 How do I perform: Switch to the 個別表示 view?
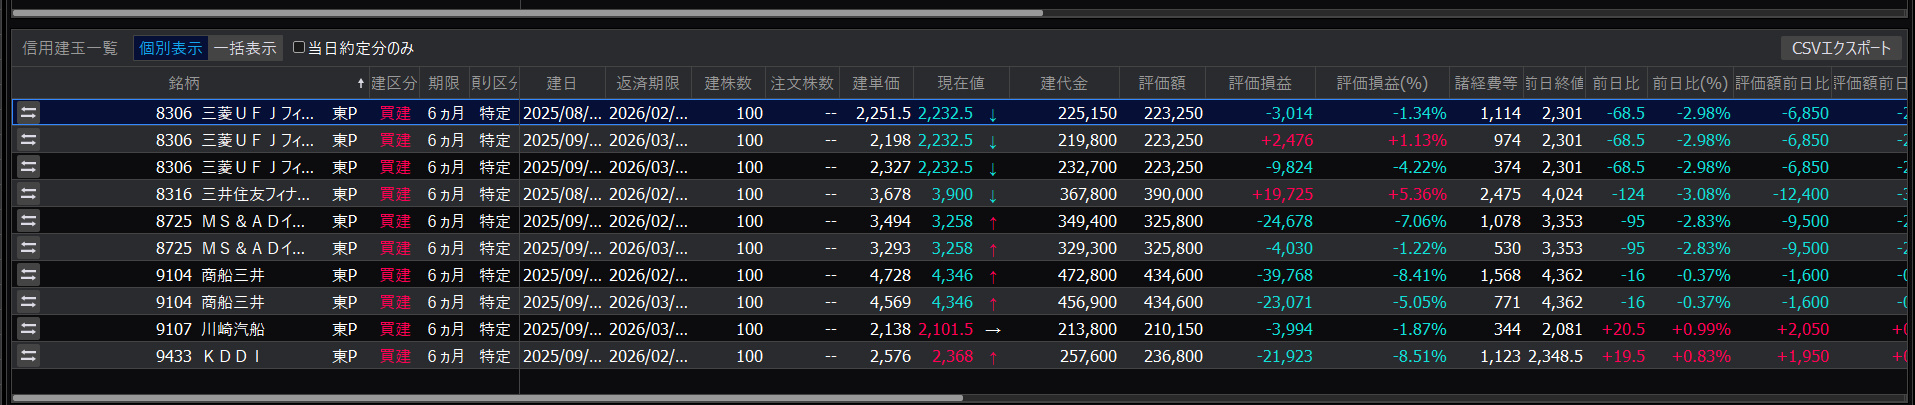pos(170,48)
